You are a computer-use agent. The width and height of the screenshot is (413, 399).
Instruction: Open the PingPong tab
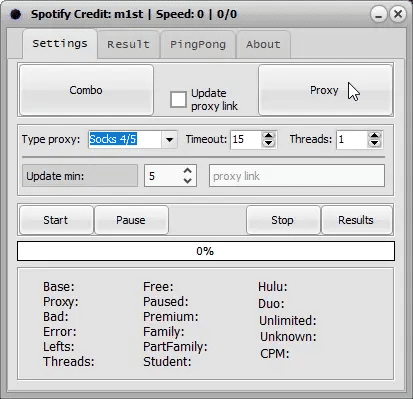[198, 44]
